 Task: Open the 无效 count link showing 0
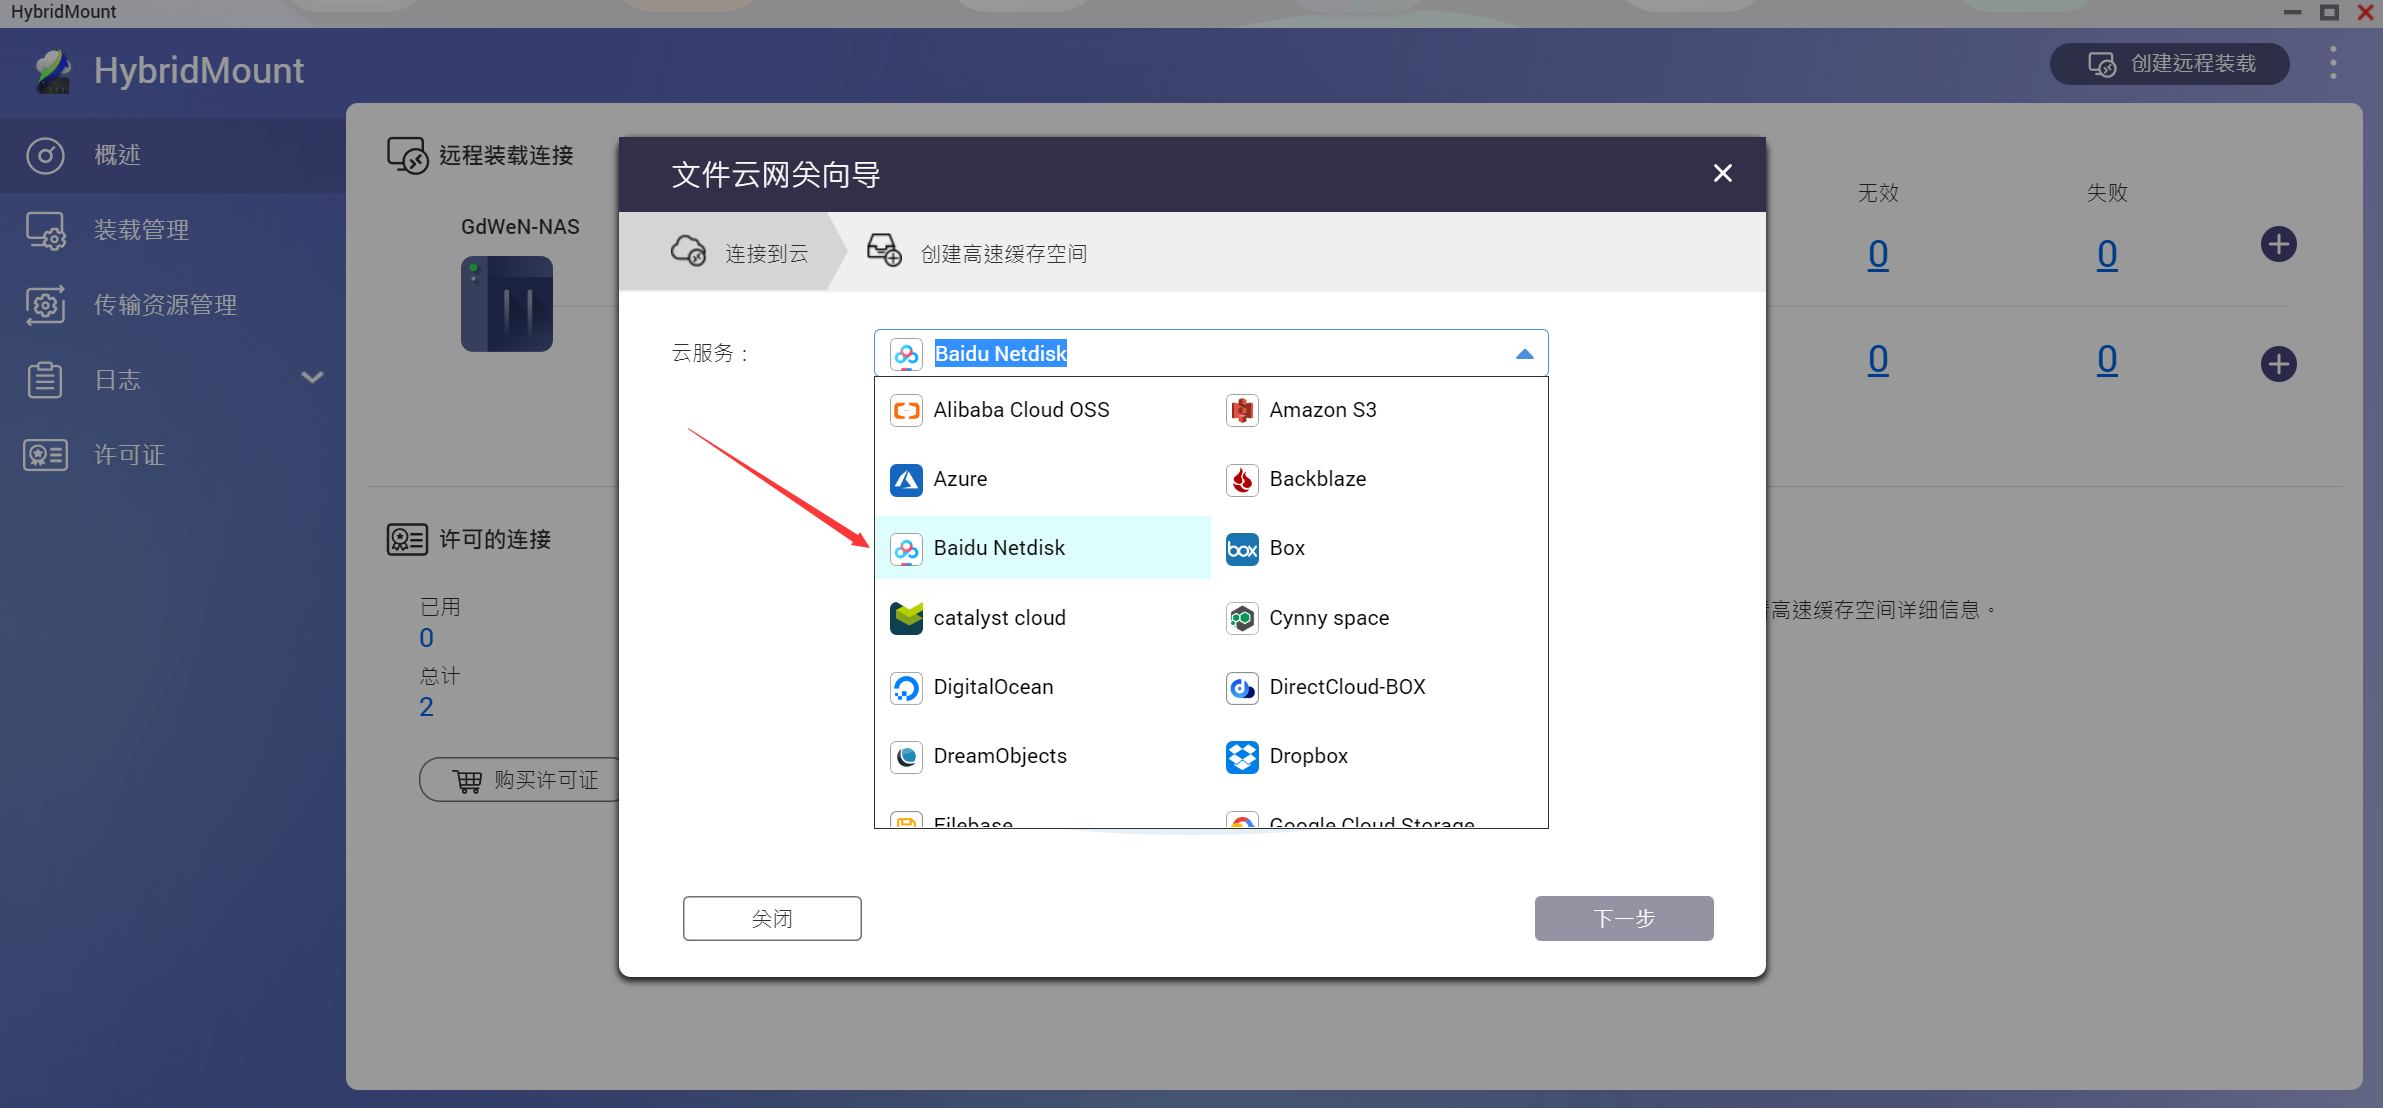tap(1876, 253)
